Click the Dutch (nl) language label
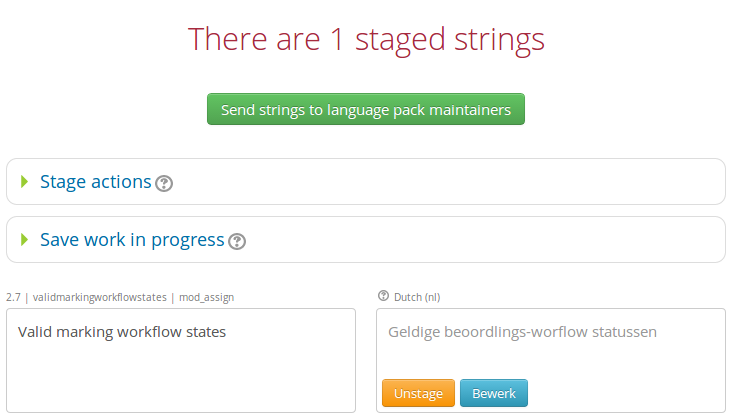 coord(418,297)
